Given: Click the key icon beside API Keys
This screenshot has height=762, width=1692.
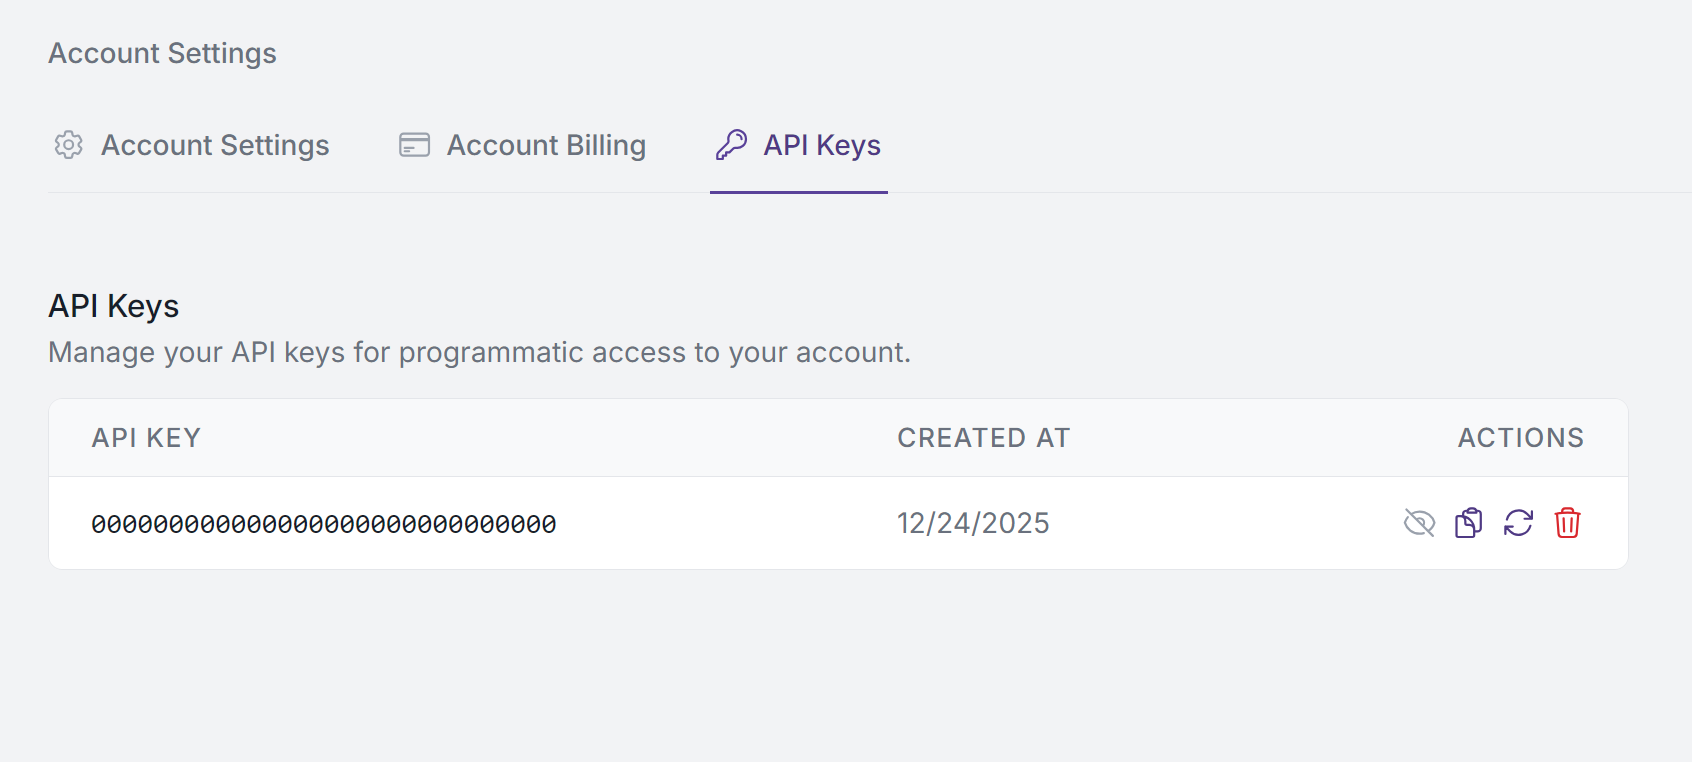Looking at the screenshot, I should (731, 145).
